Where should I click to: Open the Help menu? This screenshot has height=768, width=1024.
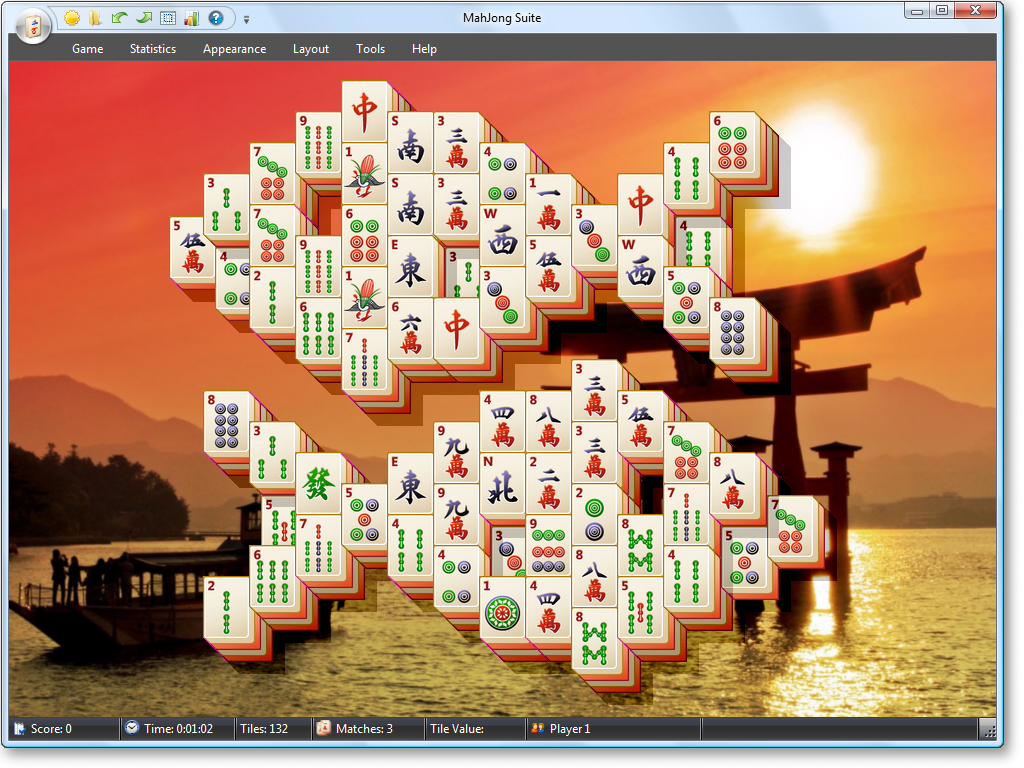pos(424,49)
